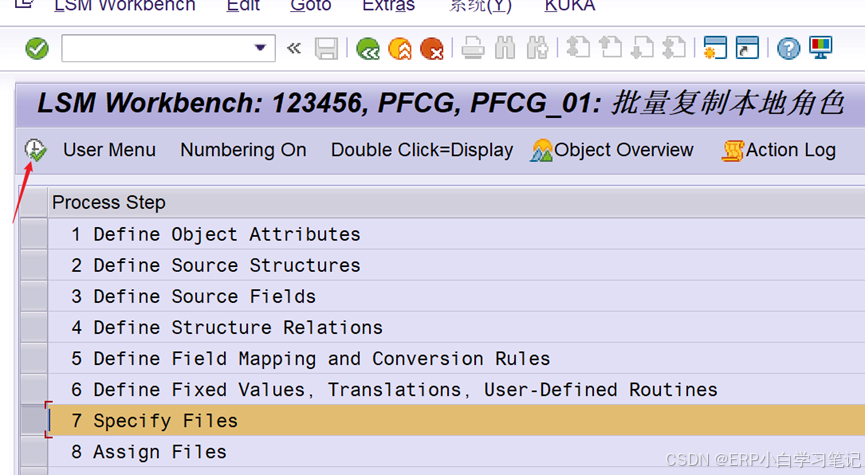Click the Process Step column header

[456, 202]
